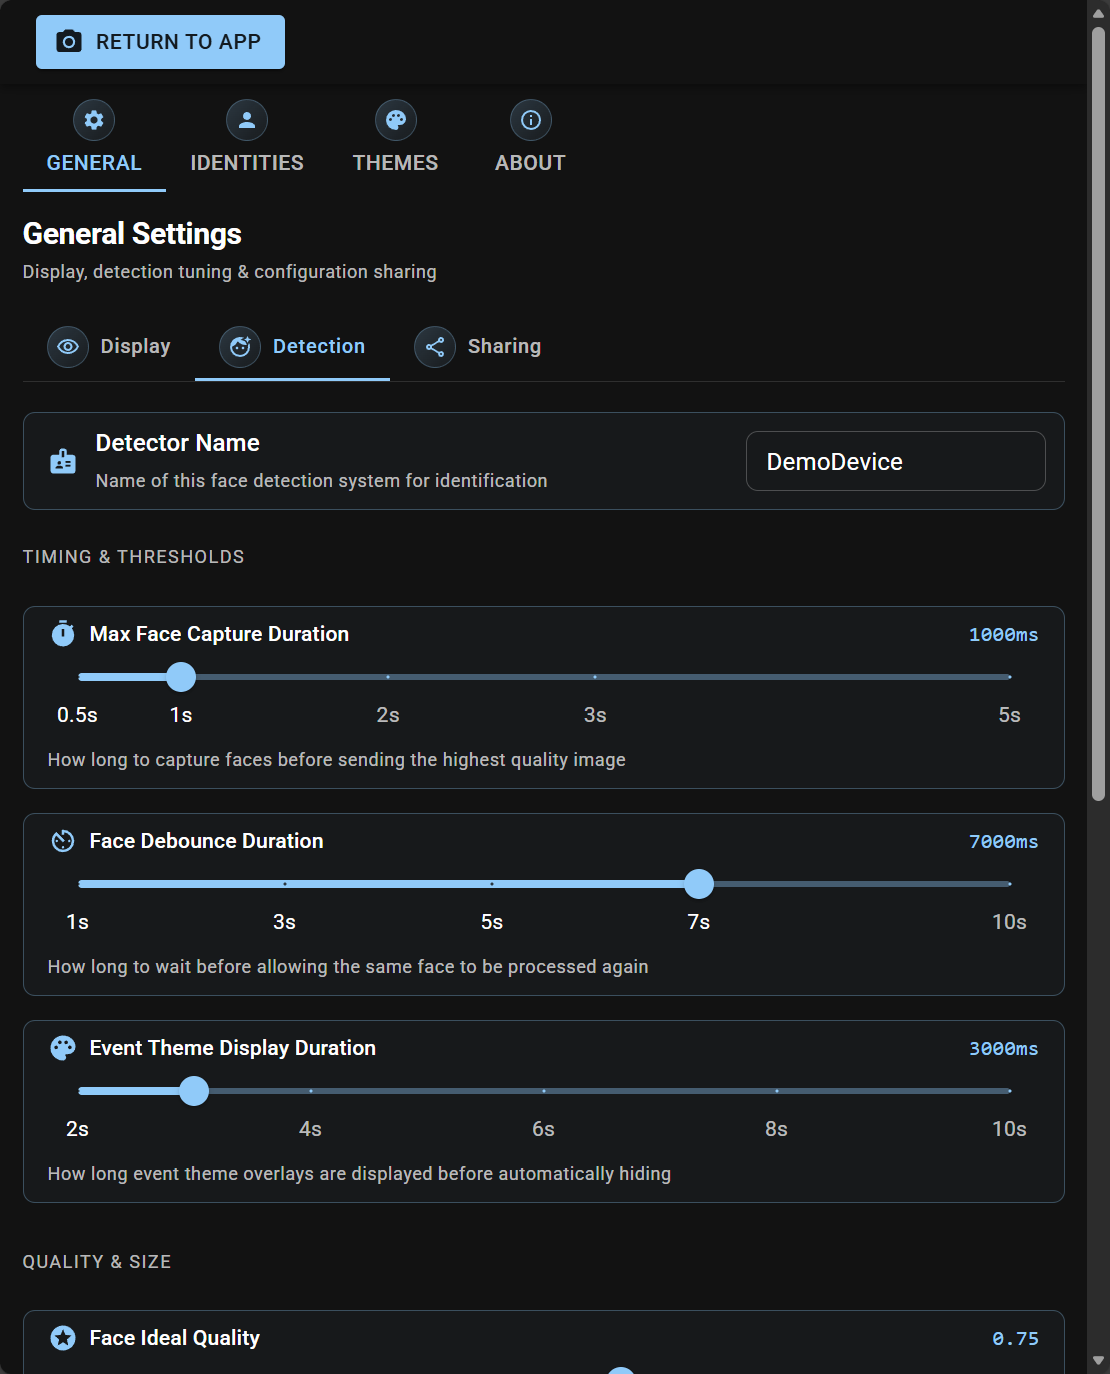The image size is (1110, 1374).
Task: Click the gear icon above General
Action: pyautogui.click(x=93, y=119)
